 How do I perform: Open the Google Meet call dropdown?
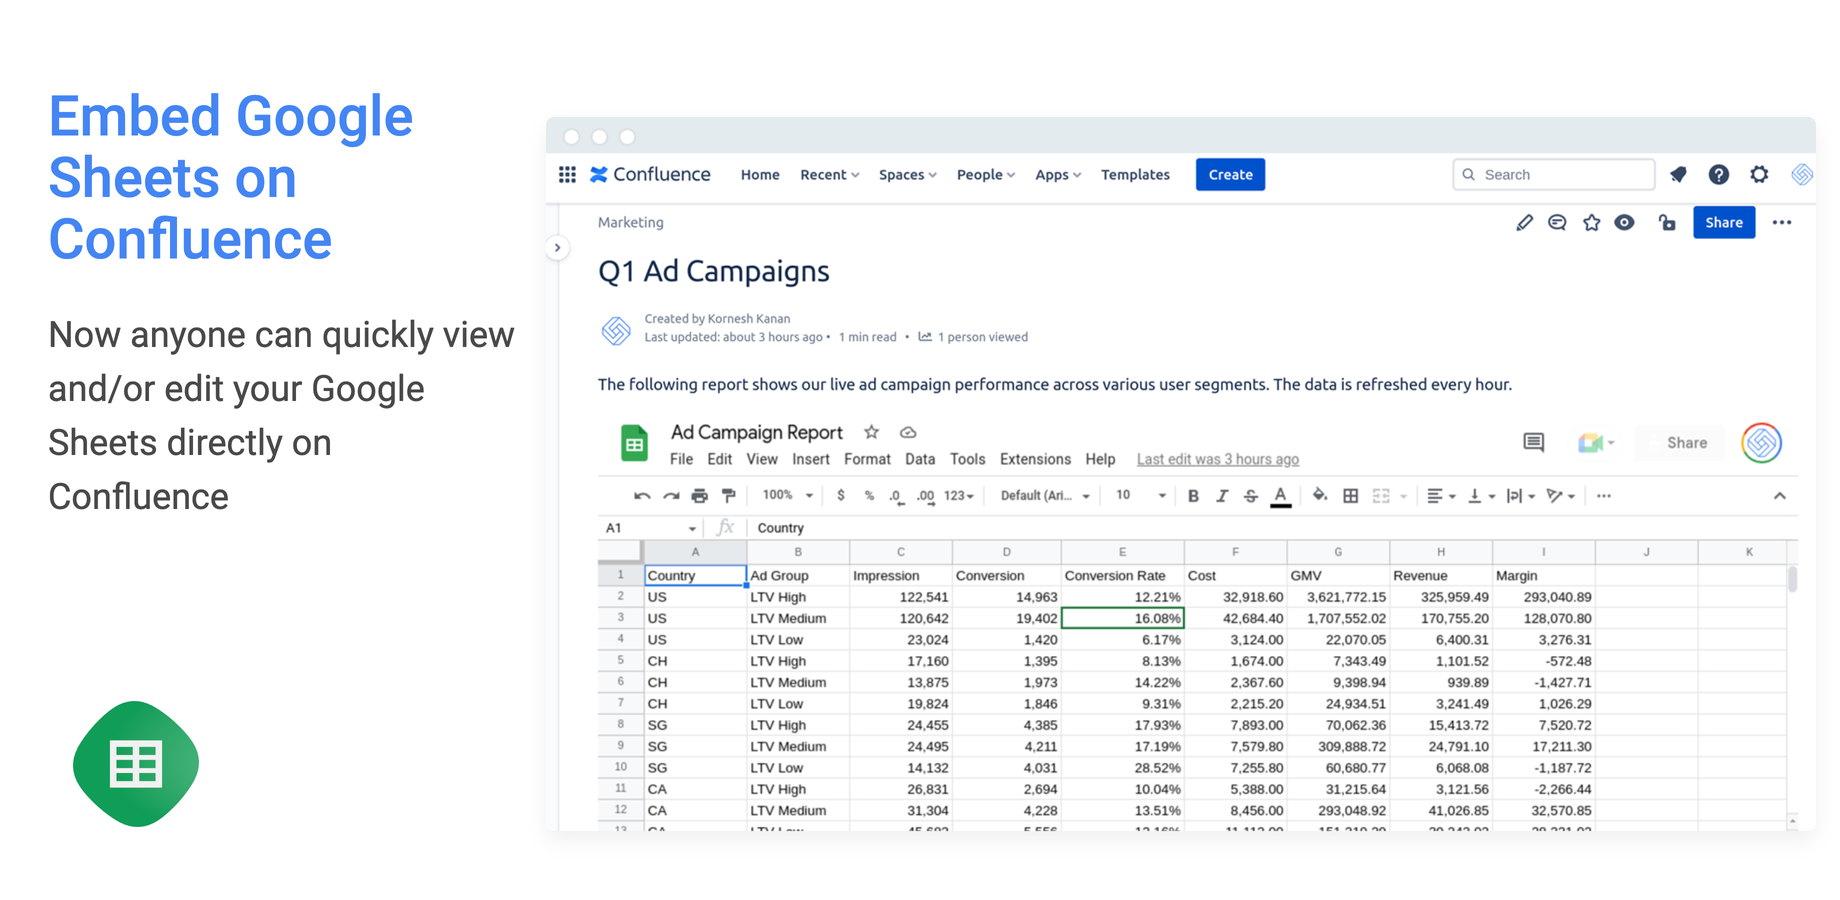point(1596,442)
